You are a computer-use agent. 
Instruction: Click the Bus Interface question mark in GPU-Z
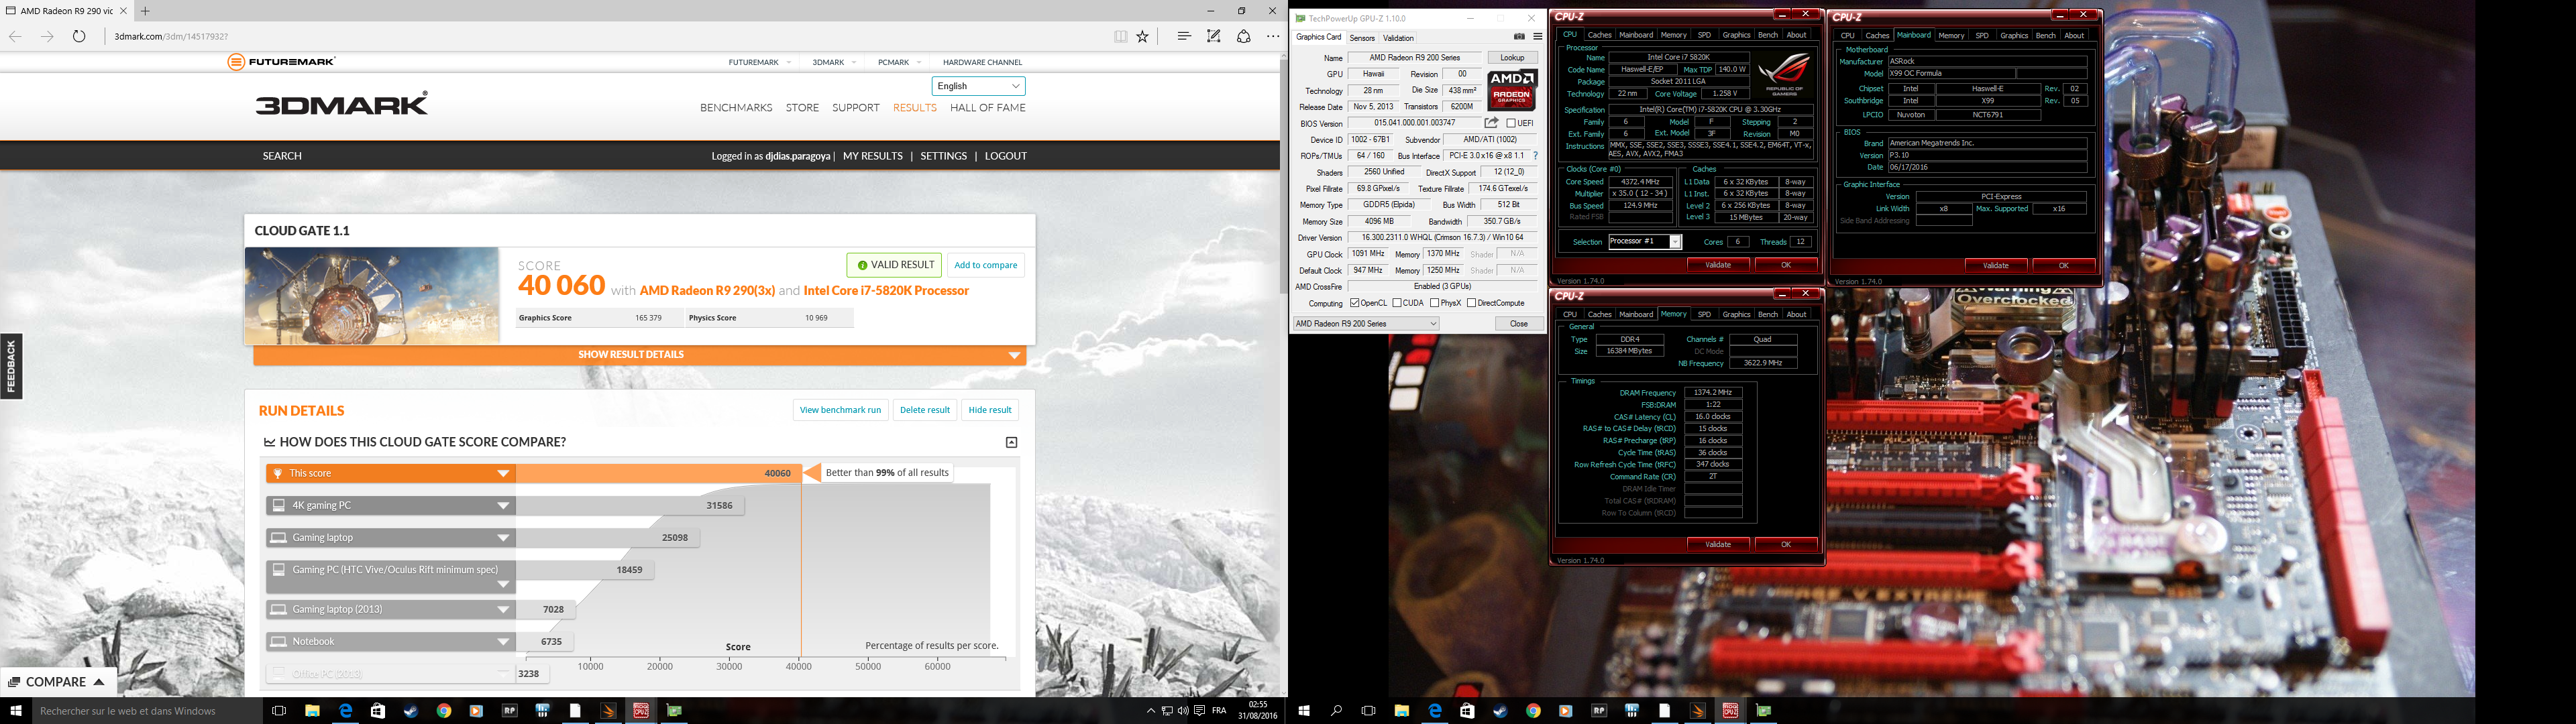[1535, 156]
